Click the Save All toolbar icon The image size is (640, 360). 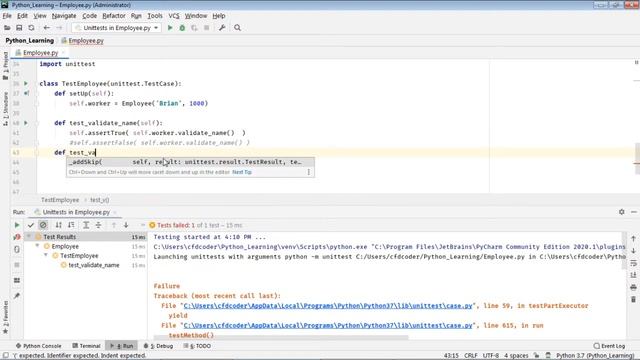pyautogui.click(x=19, y=28)
